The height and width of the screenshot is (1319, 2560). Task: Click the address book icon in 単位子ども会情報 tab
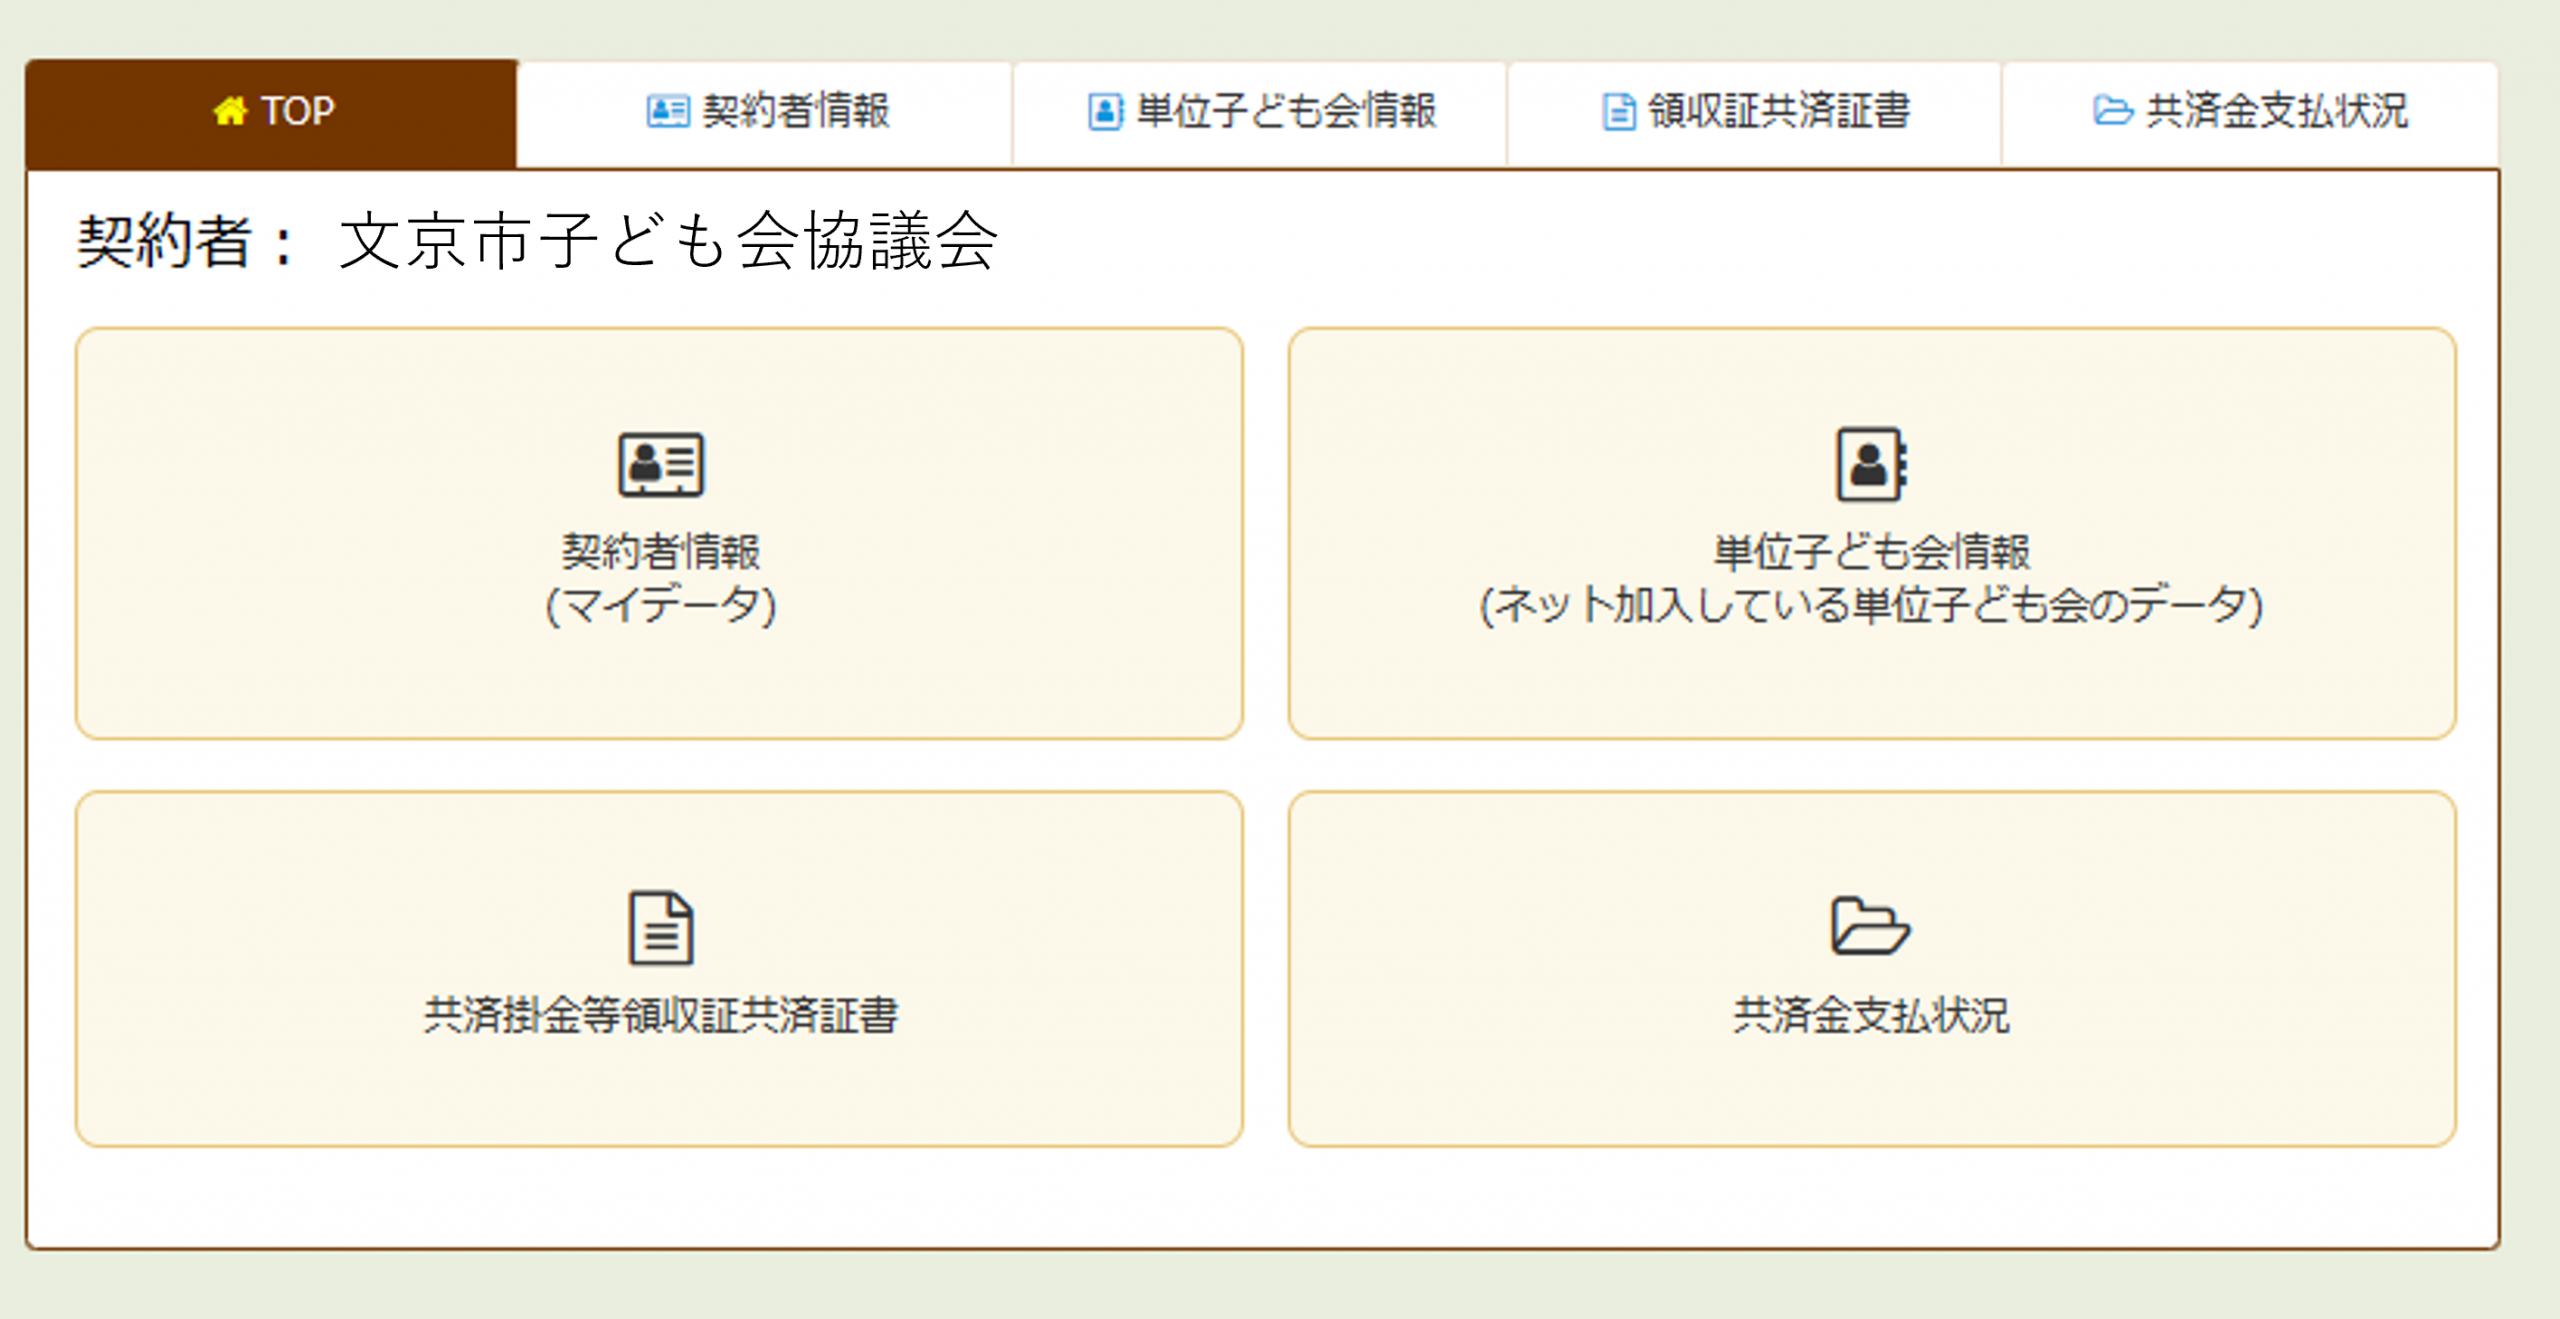pos(1105,111)
